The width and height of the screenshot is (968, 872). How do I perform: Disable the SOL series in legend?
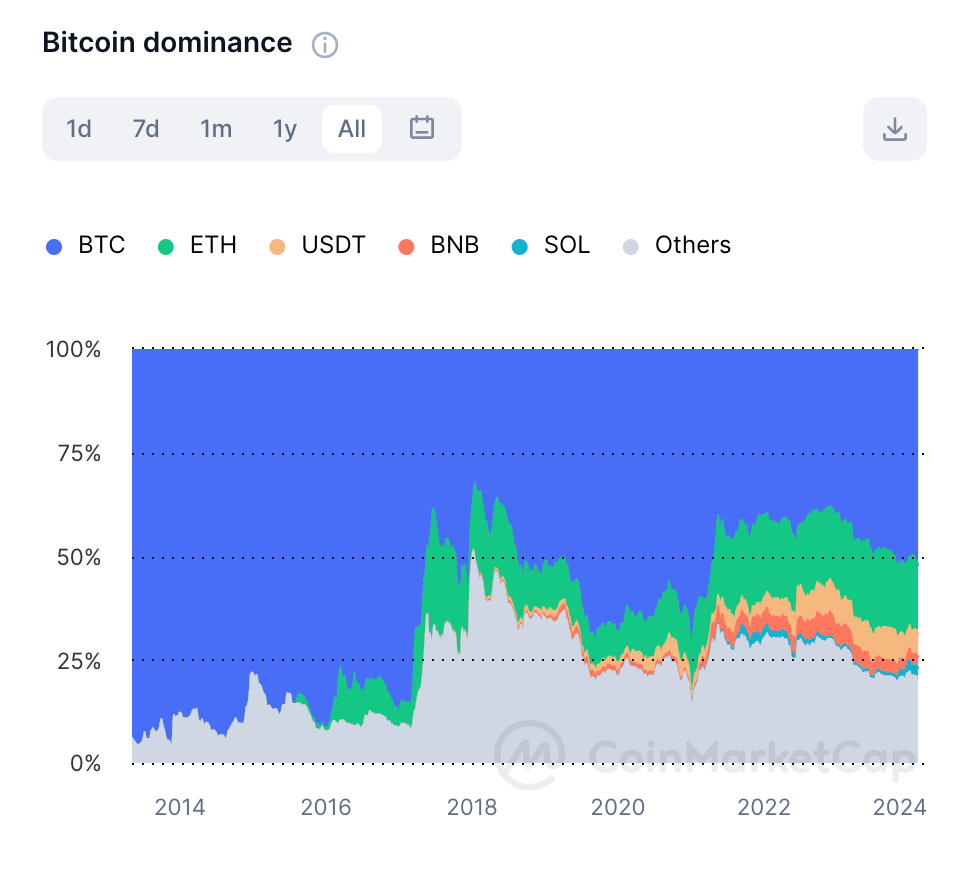tap(566, 245)
